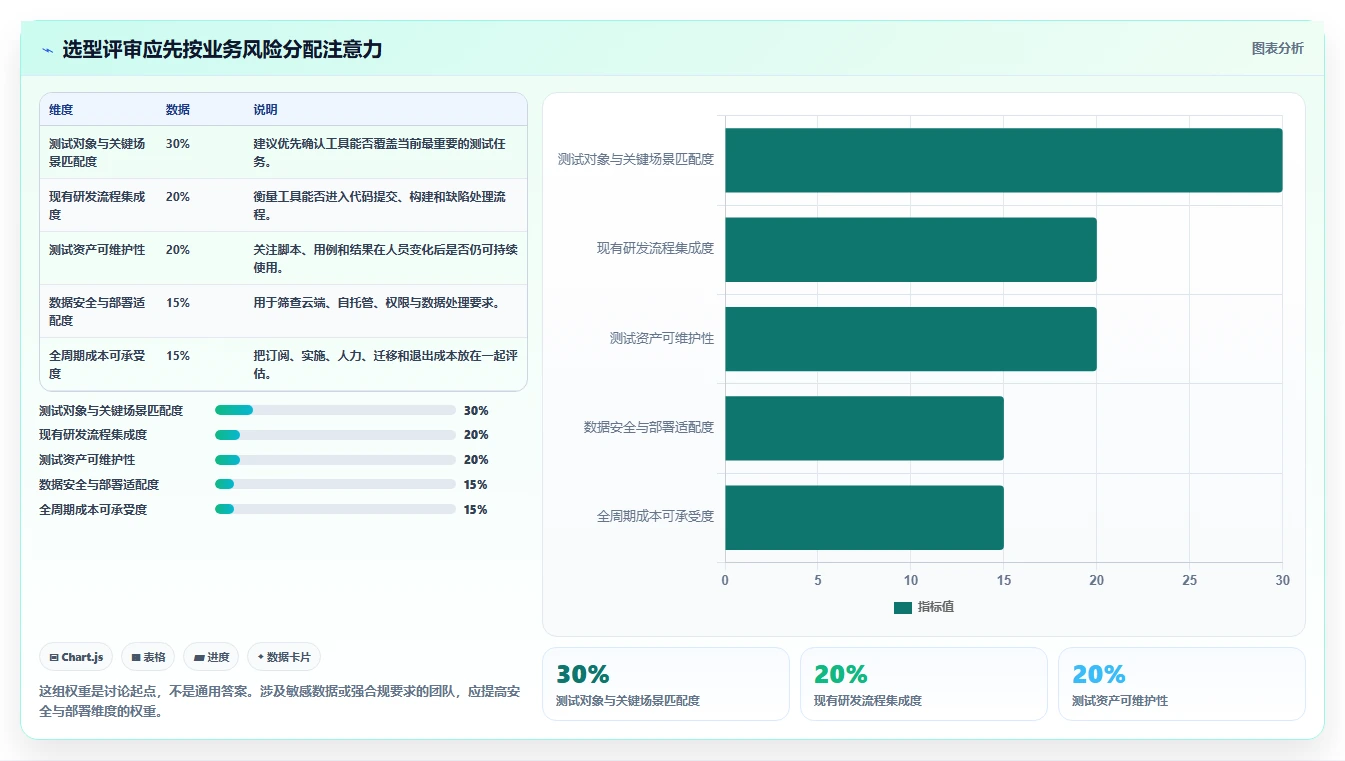
Task: Click the 测试对象与关键场景匹配度 progress bar
Action: pyautogui.click(x=335, y=410)
